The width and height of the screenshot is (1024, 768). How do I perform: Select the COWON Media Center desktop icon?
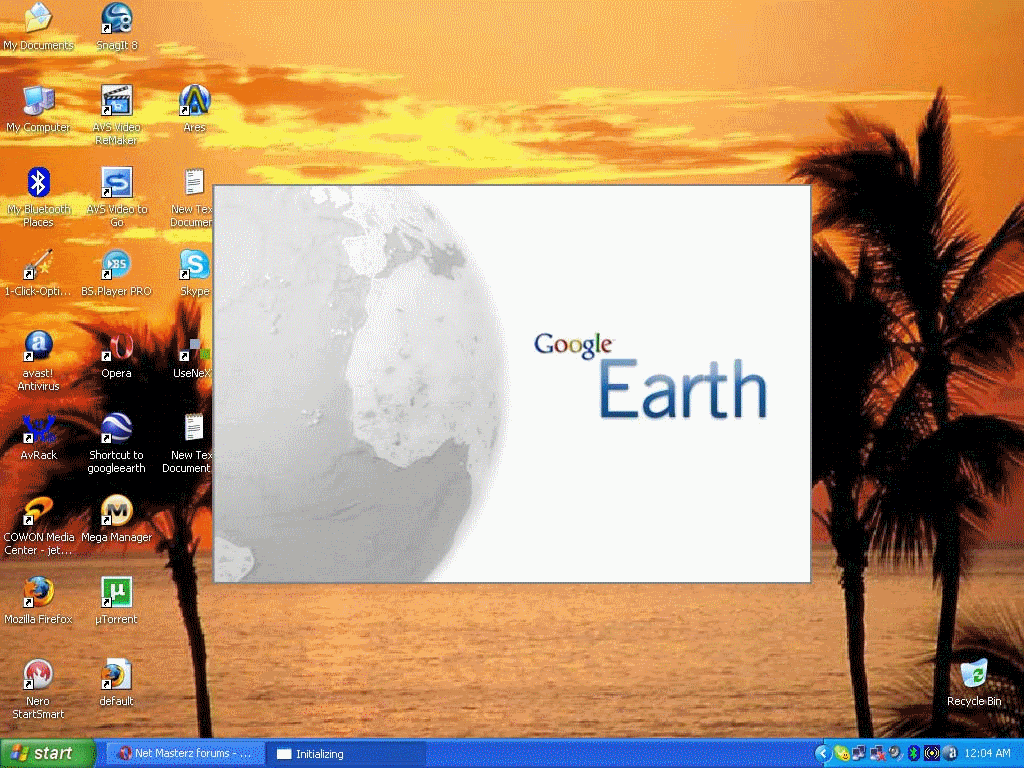tap(38, 511)
